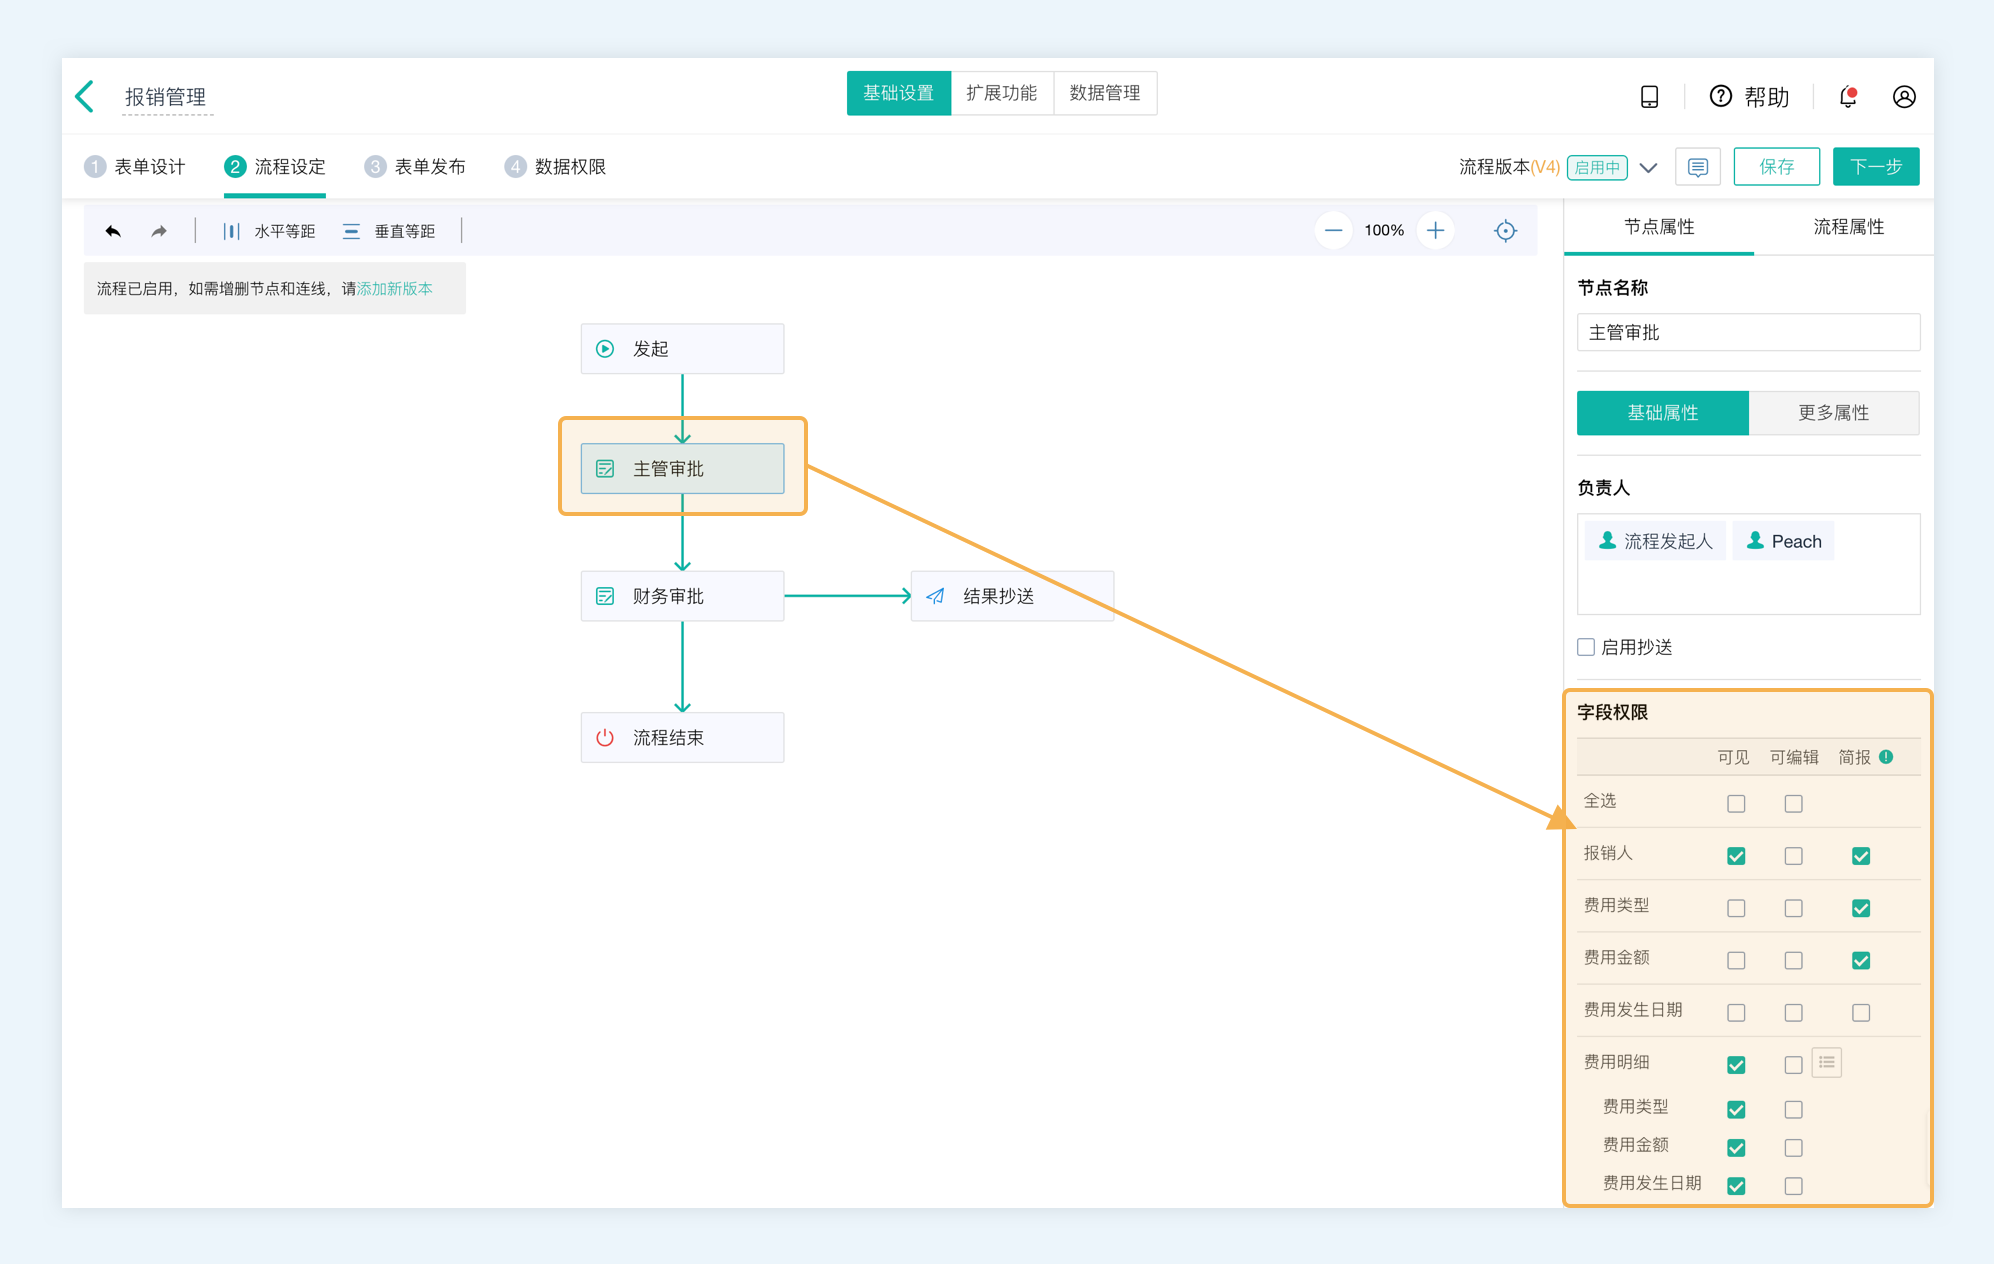Expand the 流程版本 dropdown chevron

point(1648,167)
